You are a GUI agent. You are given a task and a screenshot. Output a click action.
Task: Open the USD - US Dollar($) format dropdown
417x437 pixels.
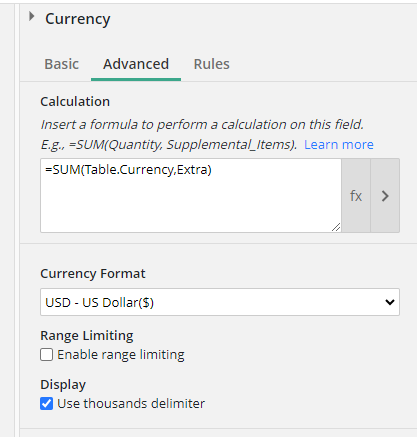pyautogui.click(x=220, y=302)
